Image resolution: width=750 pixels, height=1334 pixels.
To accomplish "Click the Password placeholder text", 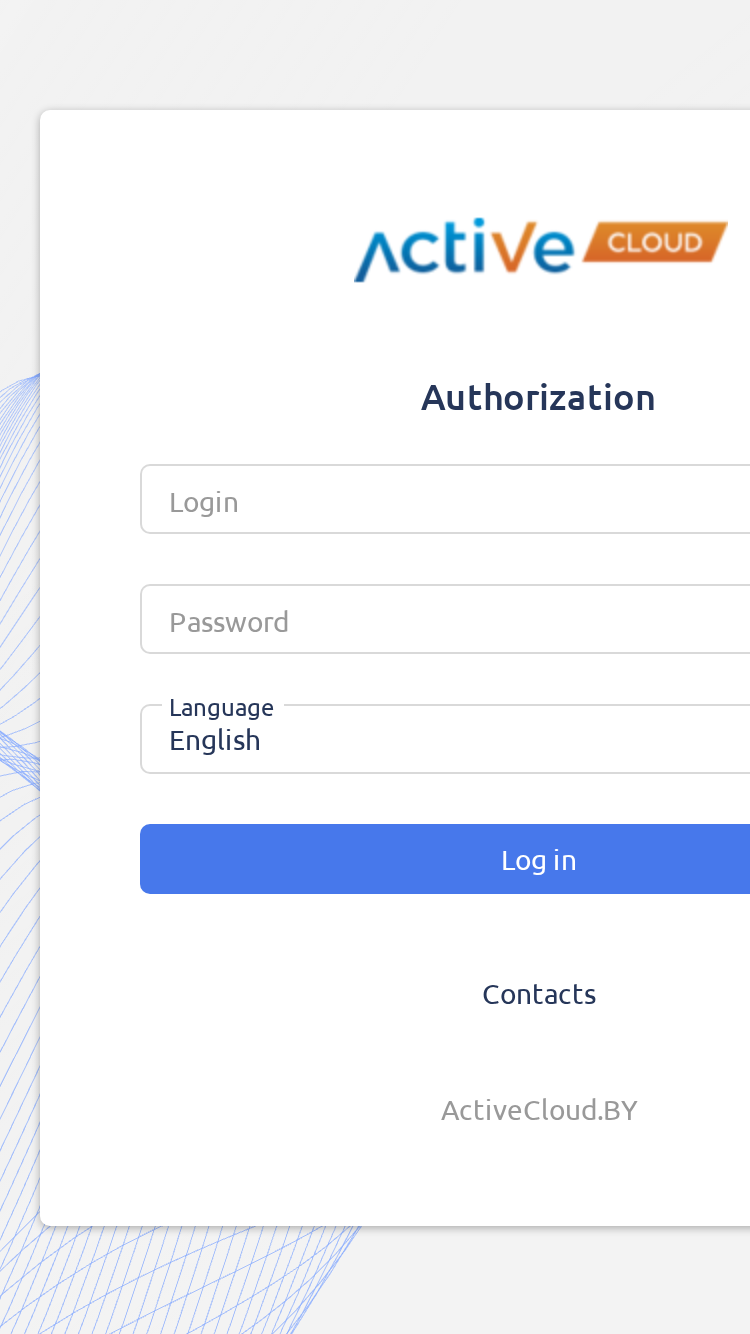I will (229, 622).
